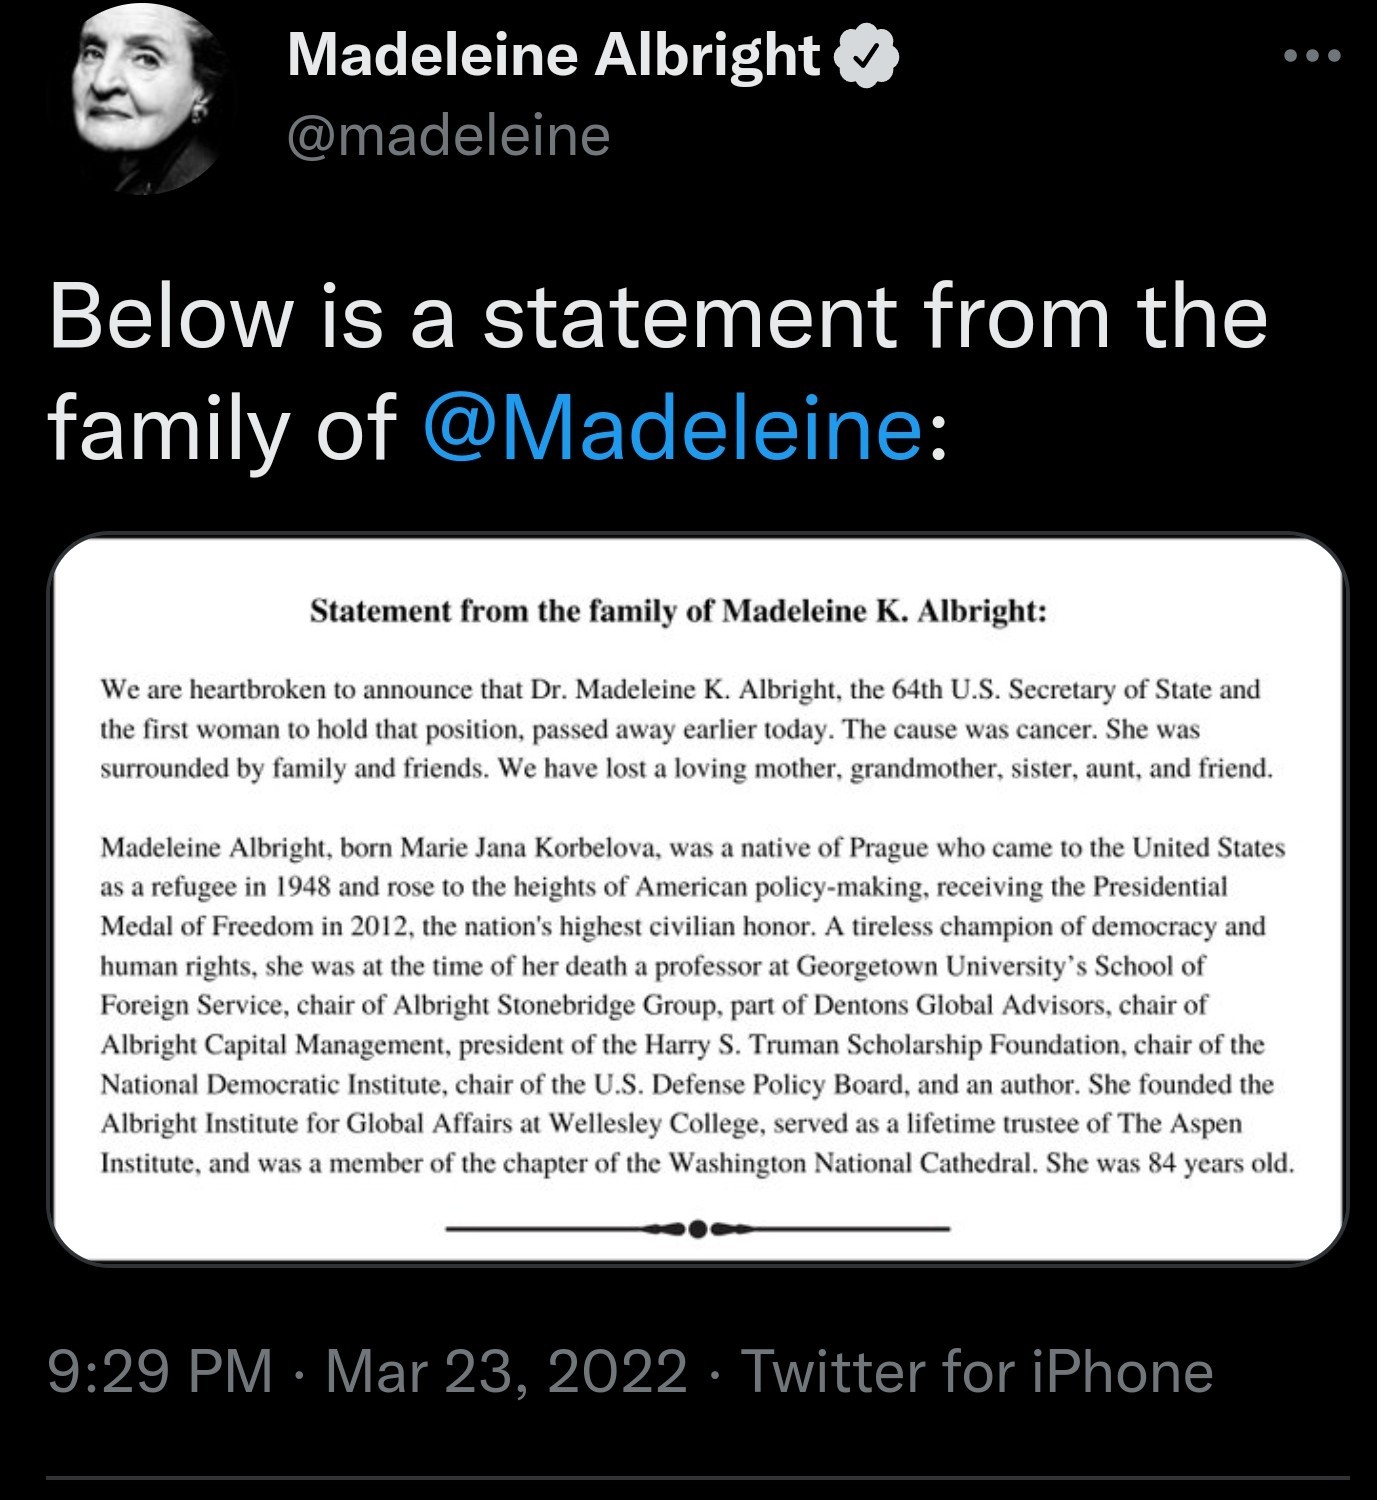Tap 'family of' in the tweet text
1377x1500 pixels.
[222, 426]
